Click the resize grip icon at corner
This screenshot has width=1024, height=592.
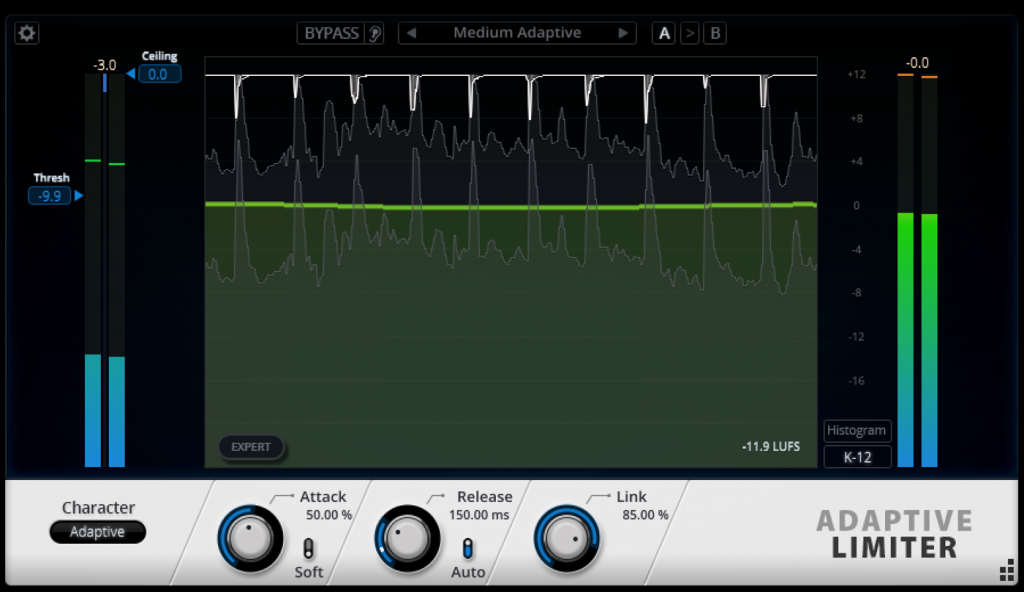pyautogui.click(x=1007, y=570)
